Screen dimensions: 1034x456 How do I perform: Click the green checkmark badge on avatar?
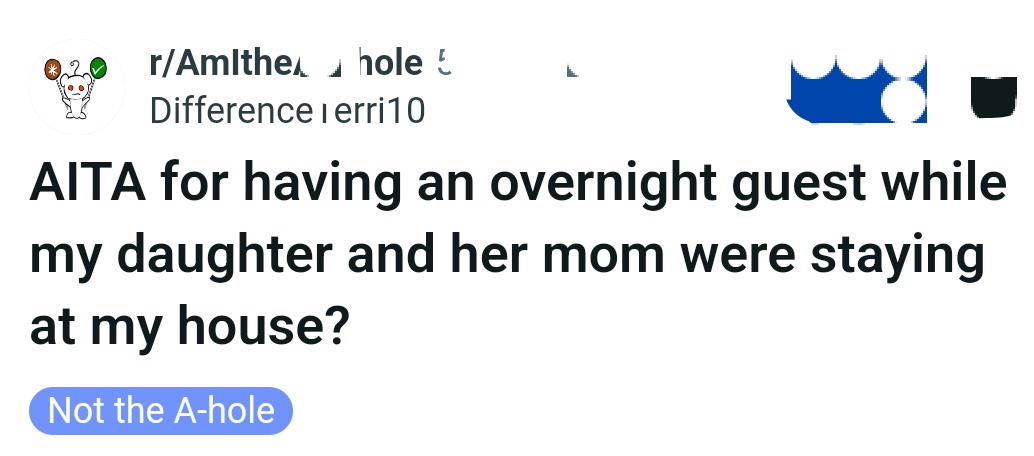(99, 69)
